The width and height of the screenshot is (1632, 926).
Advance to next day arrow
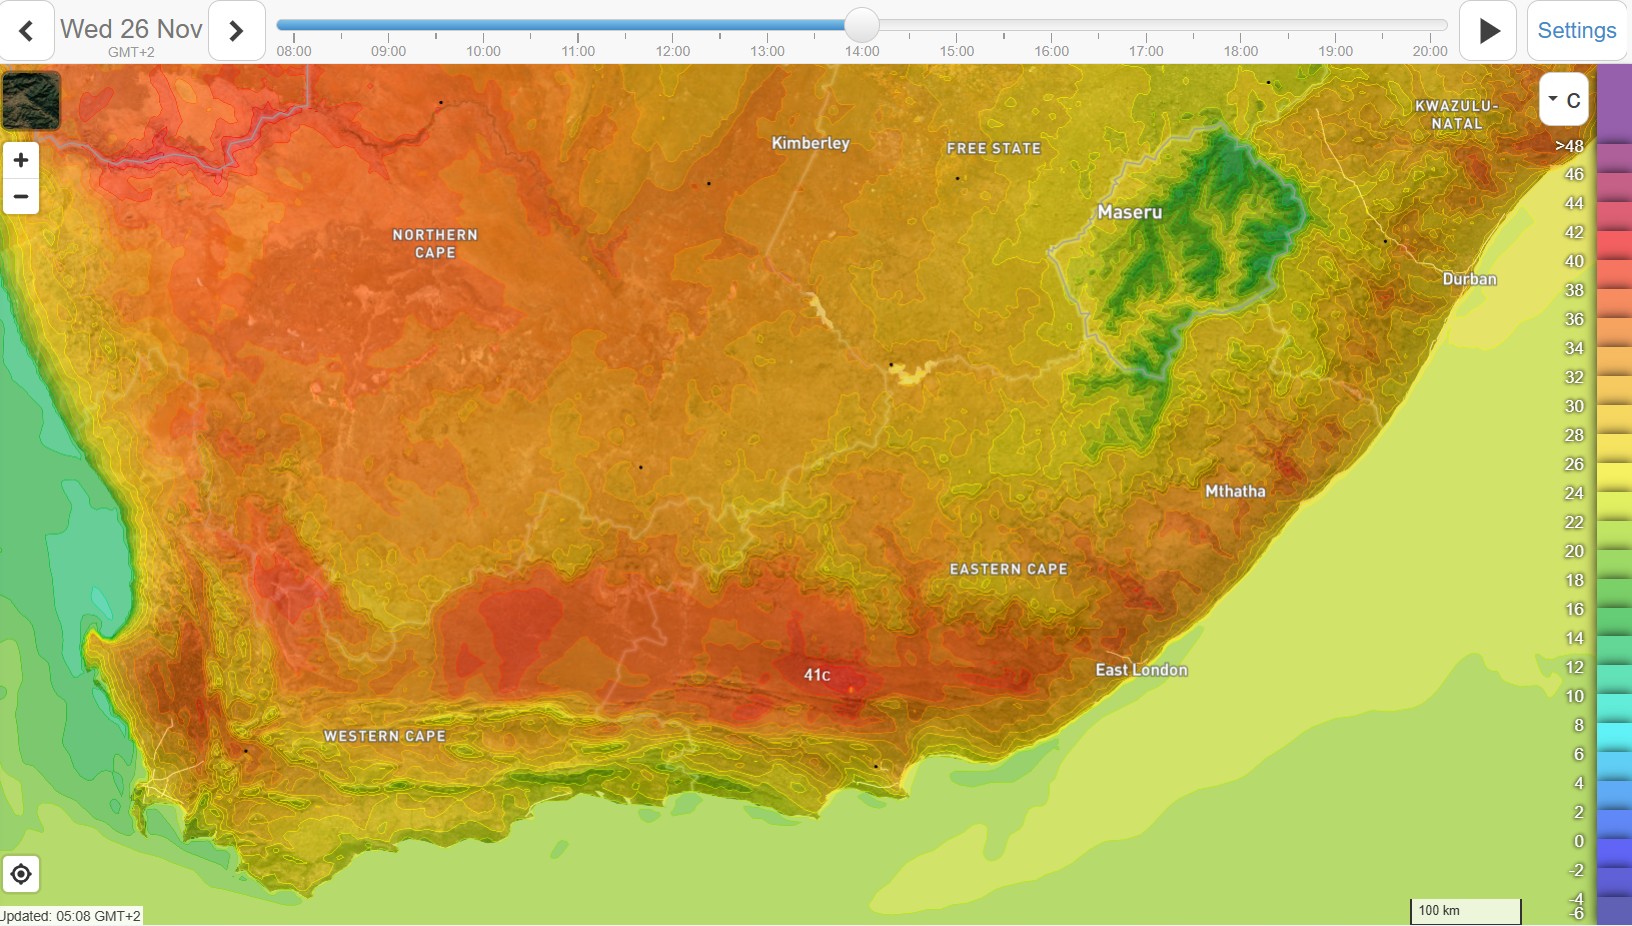pos(236,31)
